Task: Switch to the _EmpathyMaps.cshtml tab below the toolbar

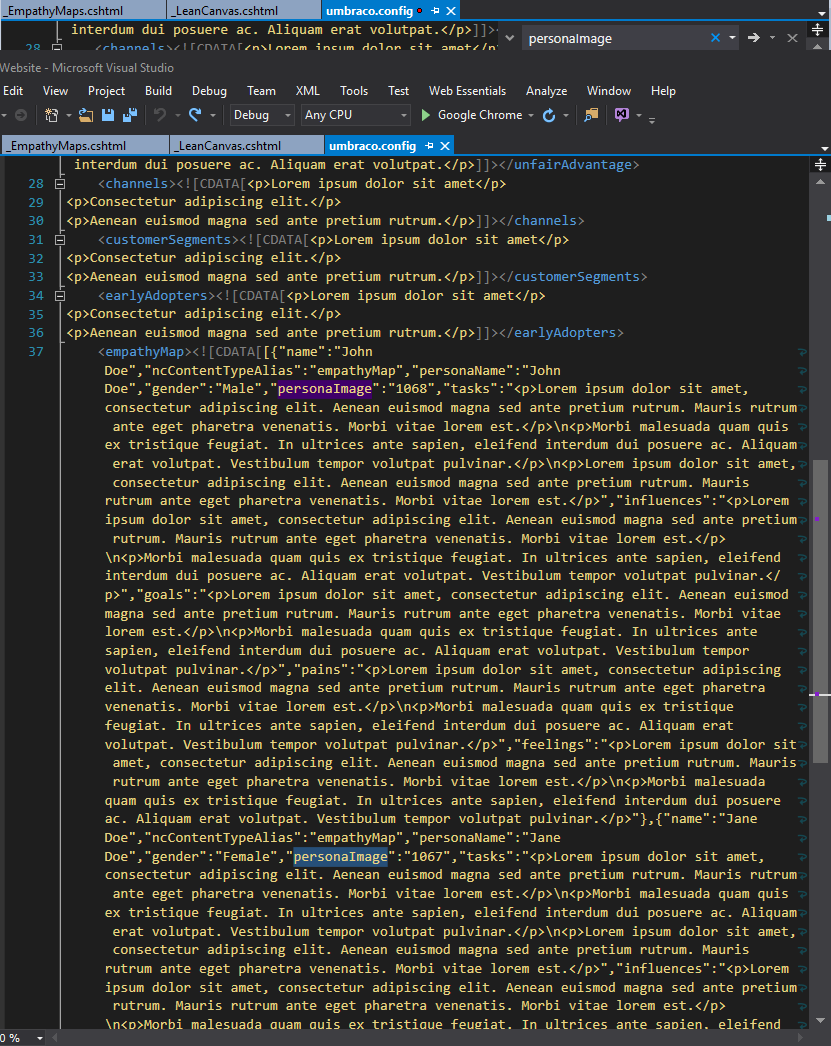Action: (x=85, y=145)
